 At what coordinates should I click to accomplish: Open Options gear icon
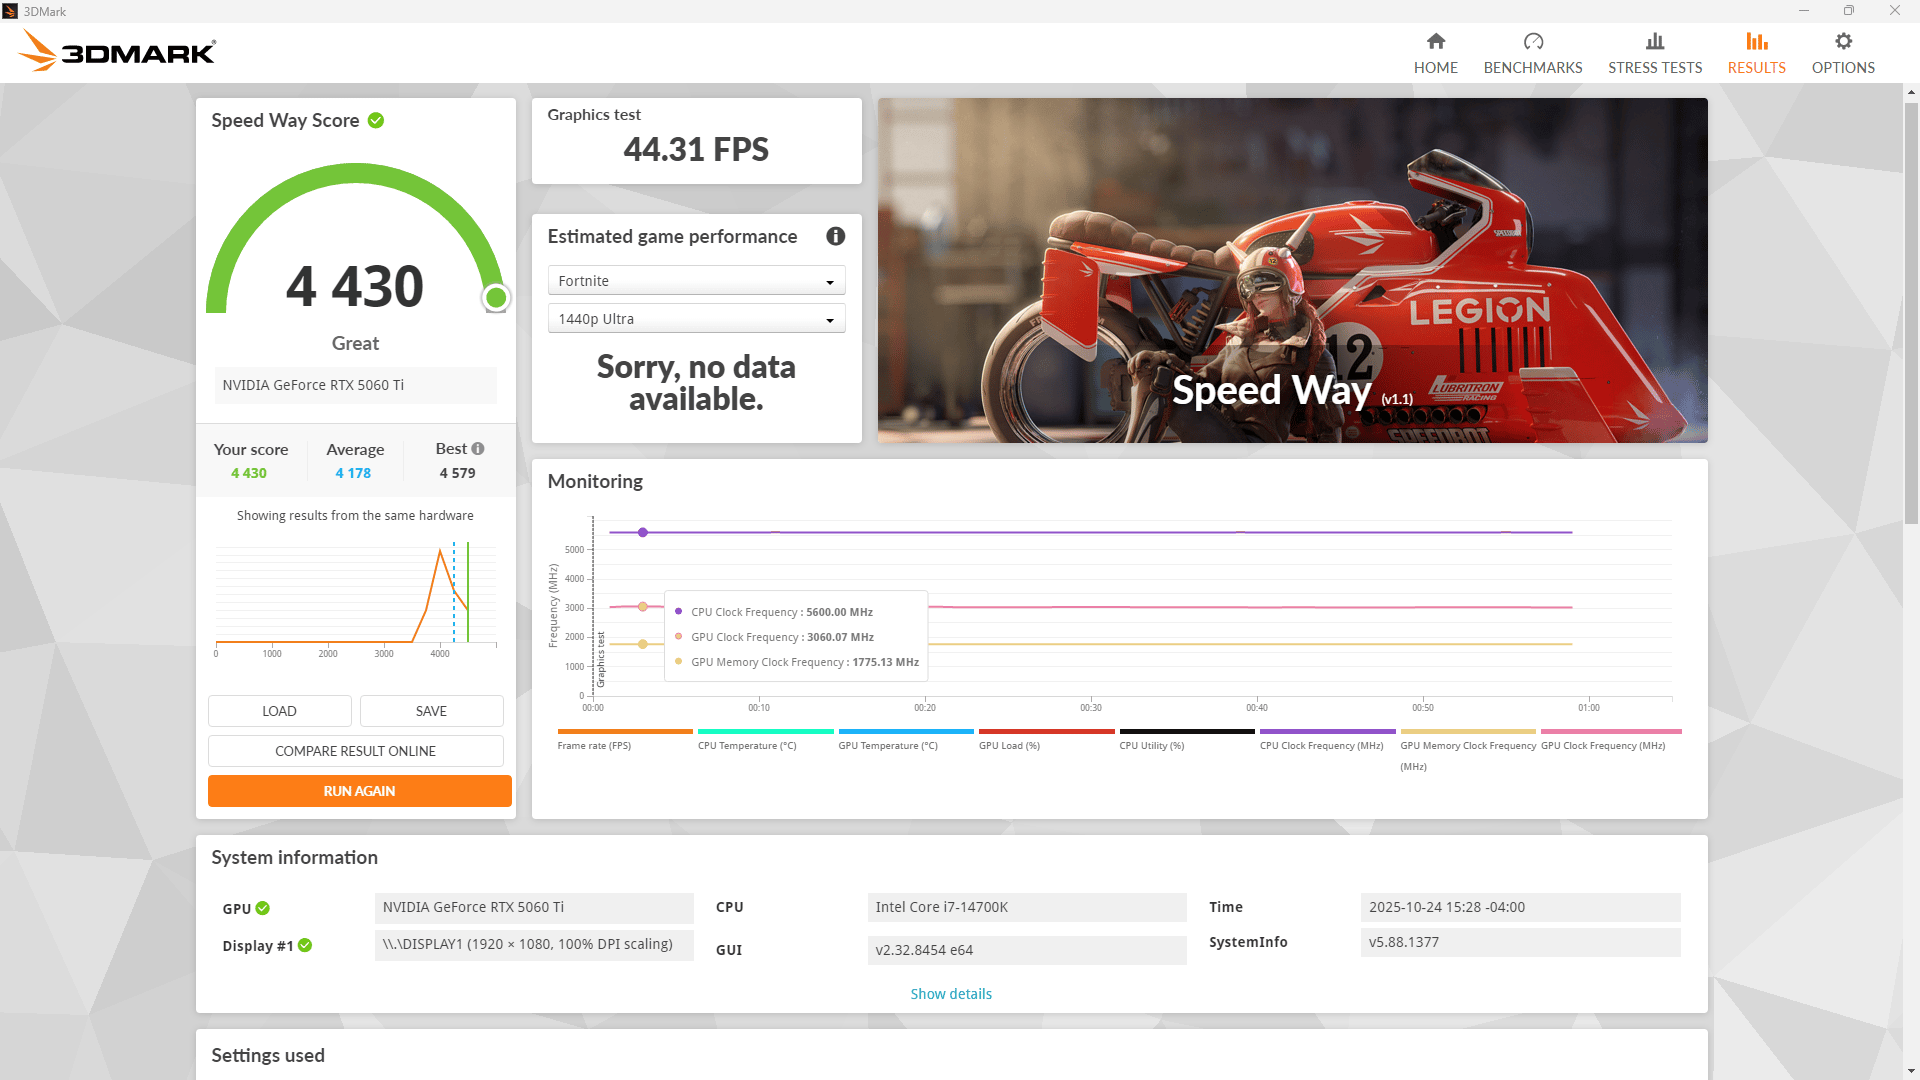1843,41
